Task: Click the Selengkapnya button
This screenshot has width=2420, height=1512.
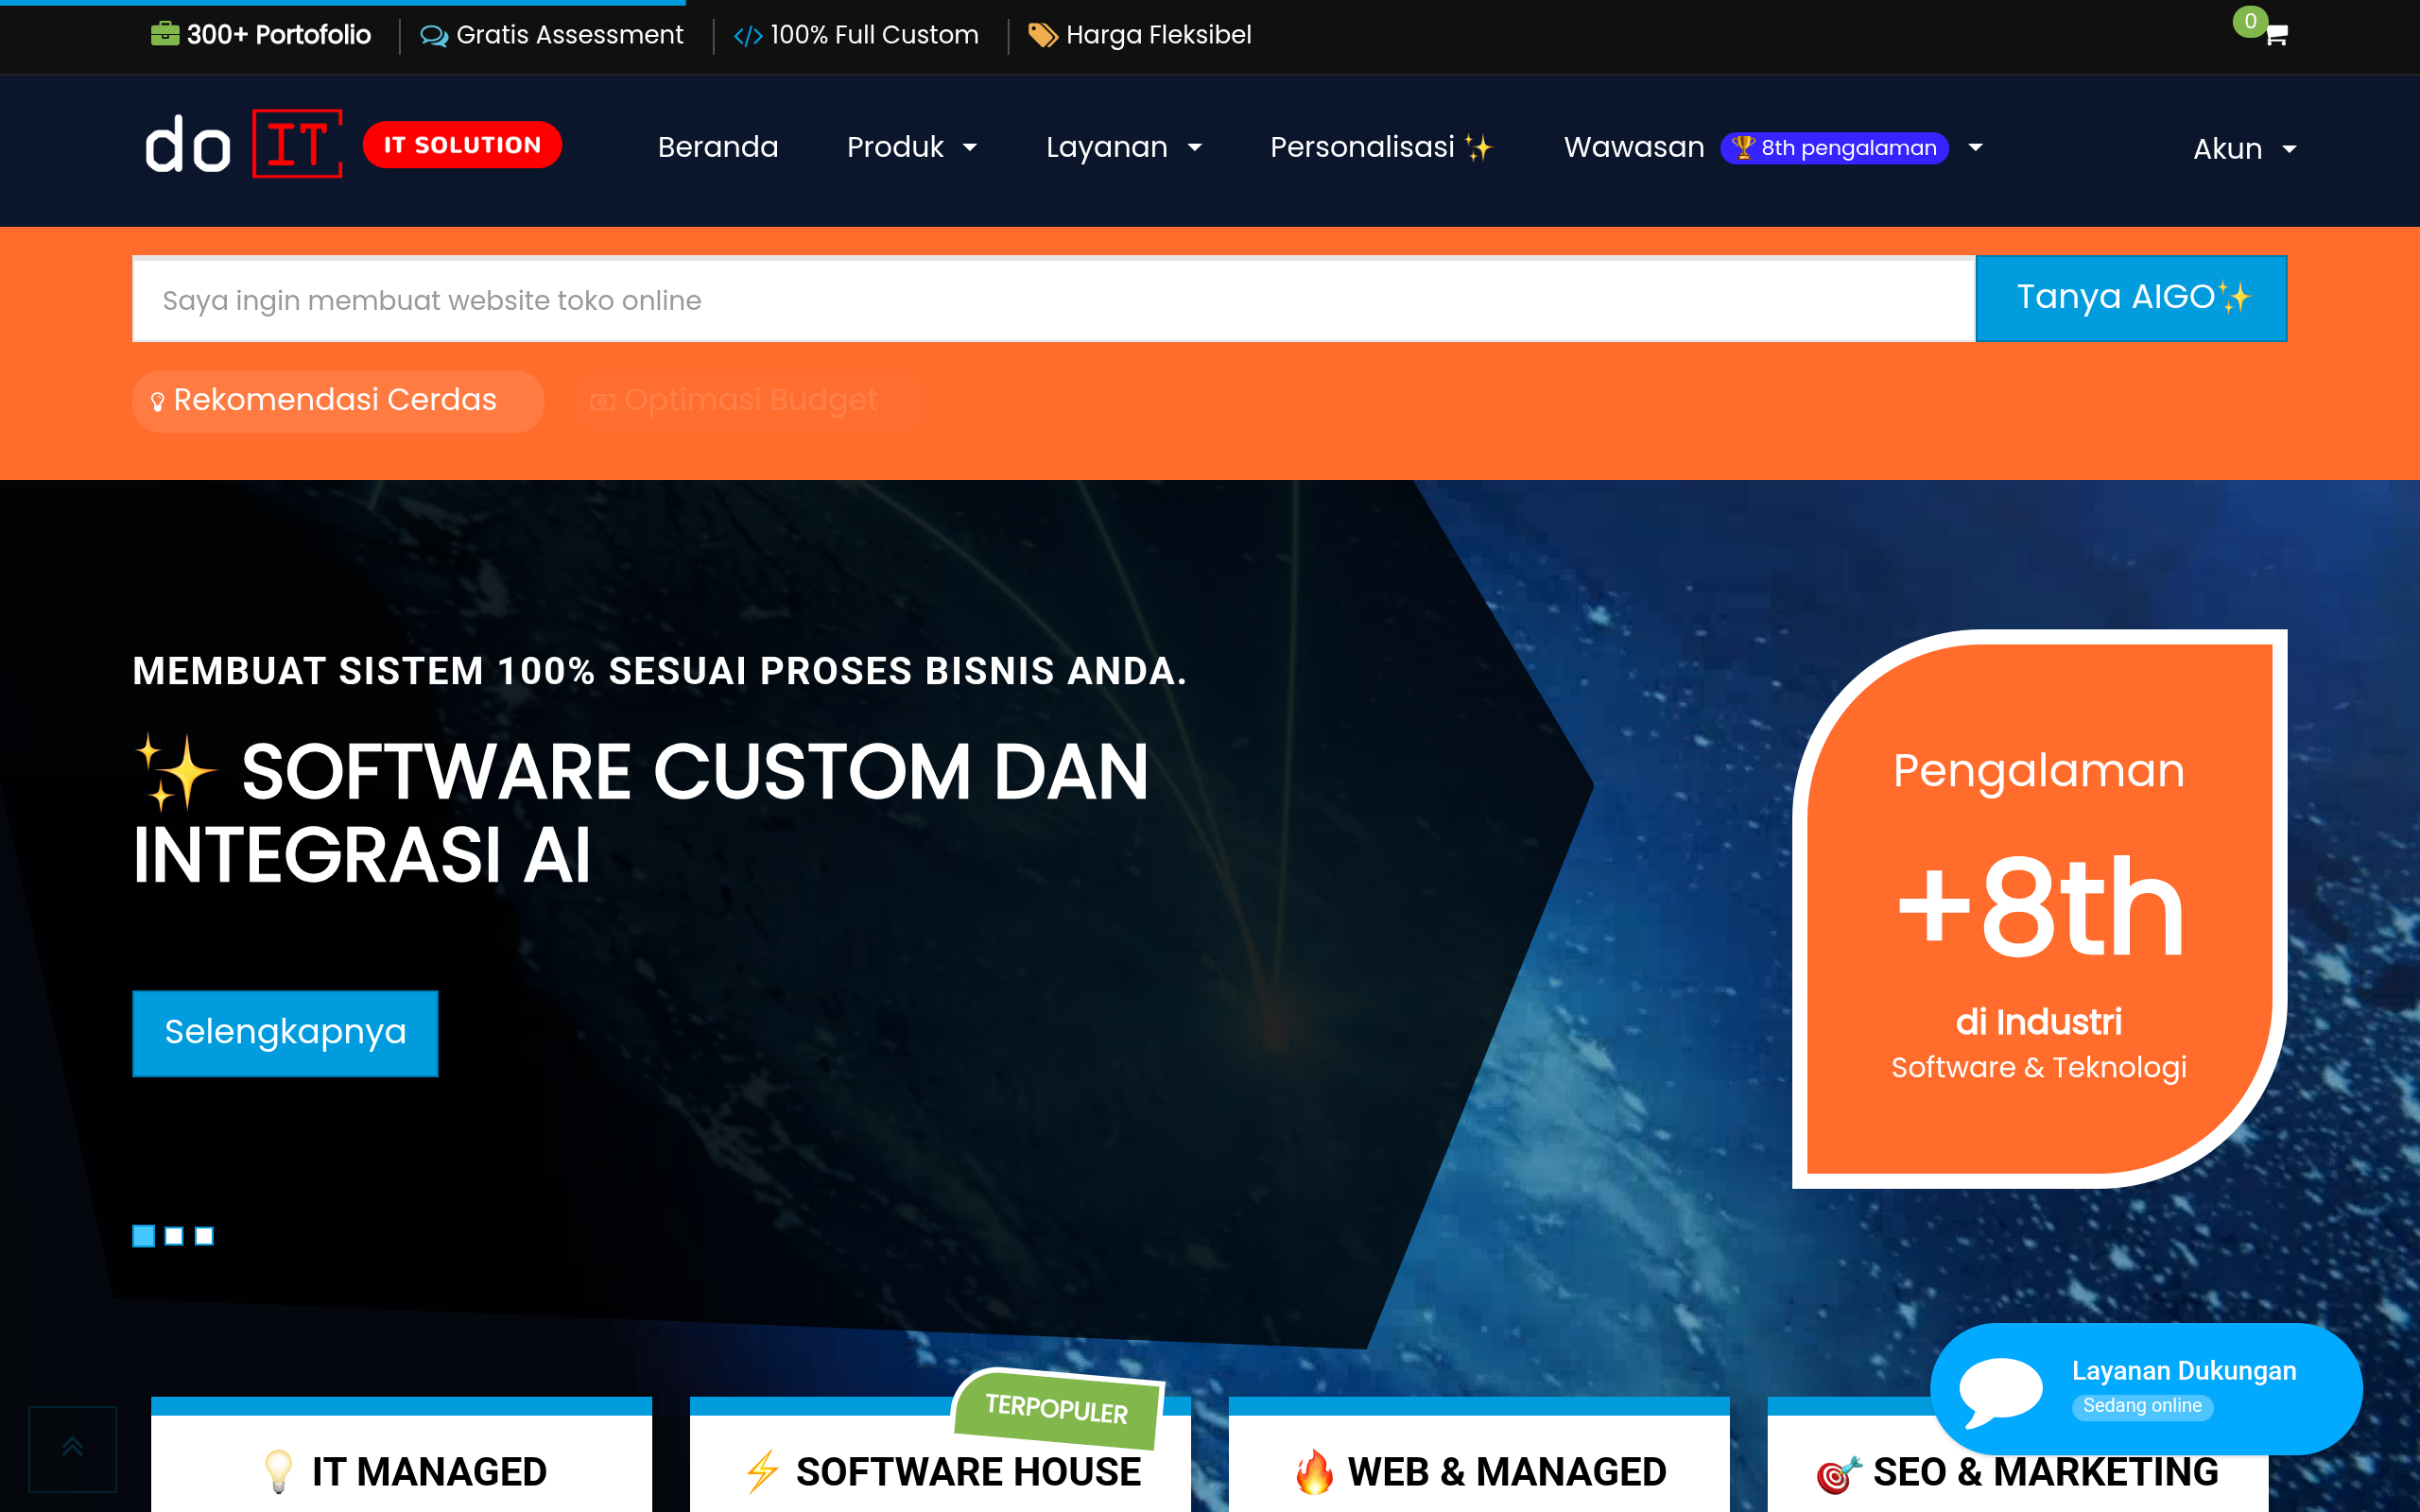Action: coord(285,1033)
